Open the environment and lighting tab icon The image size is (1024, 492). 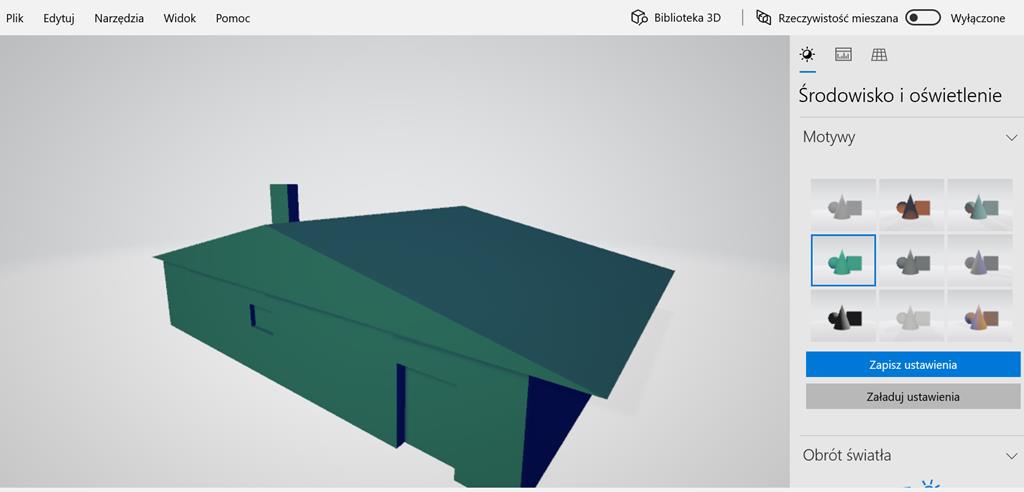point(807,55)
